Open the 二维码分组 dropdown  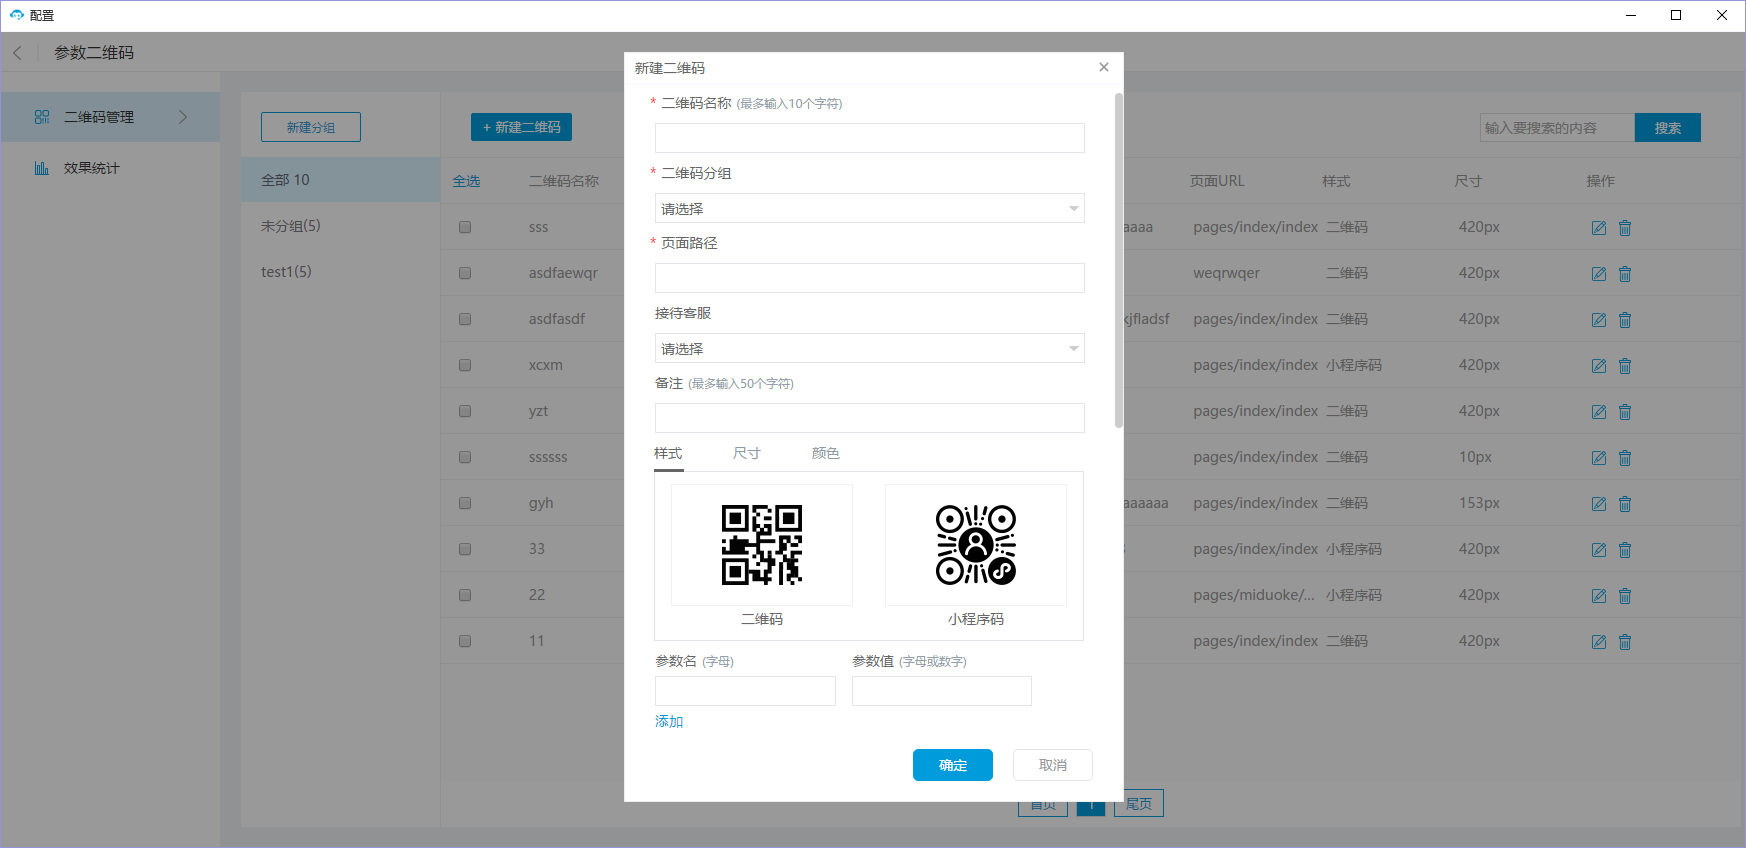[870, 208]
